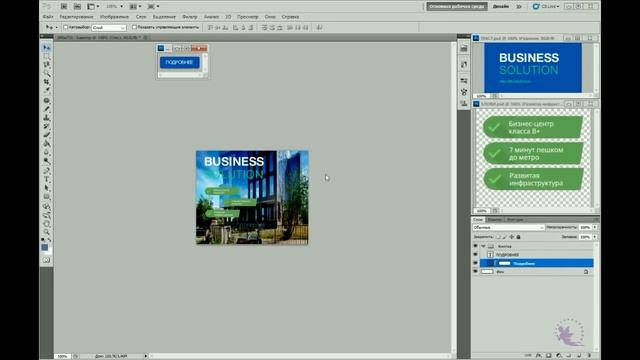The height and width of the screenshot is (360, 640).
Task: Create a new layer icon
Action: [x=579, y=356]
